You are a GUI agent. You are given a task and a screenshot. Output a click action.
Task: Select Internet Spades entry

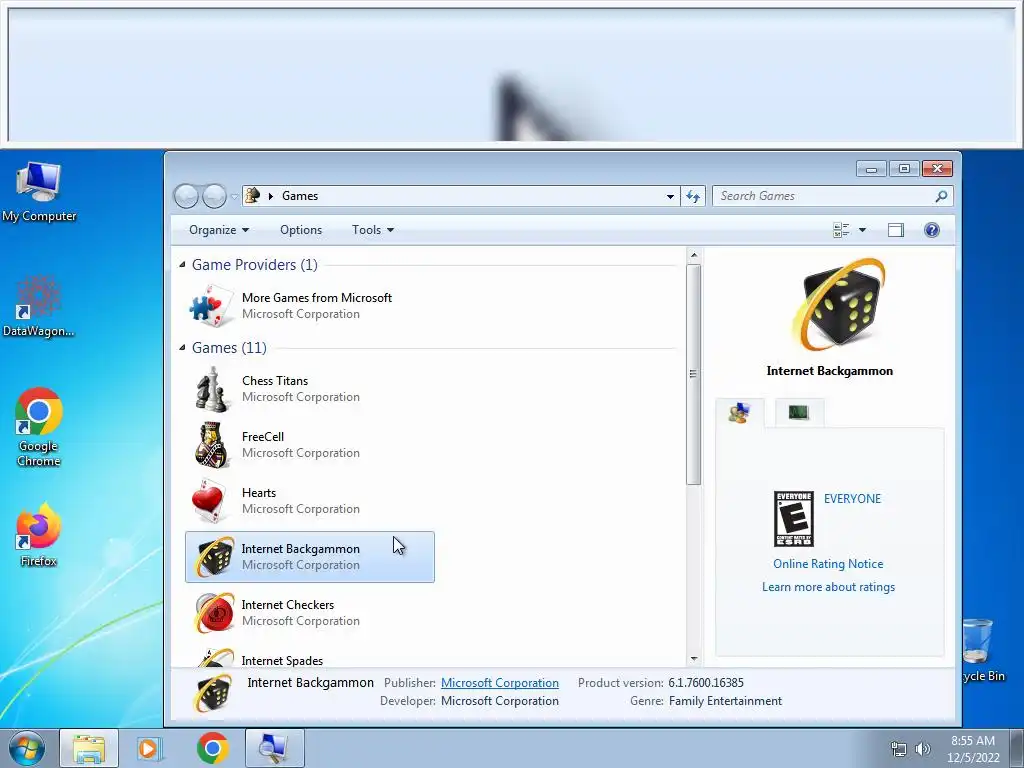(x=310, y=658)
